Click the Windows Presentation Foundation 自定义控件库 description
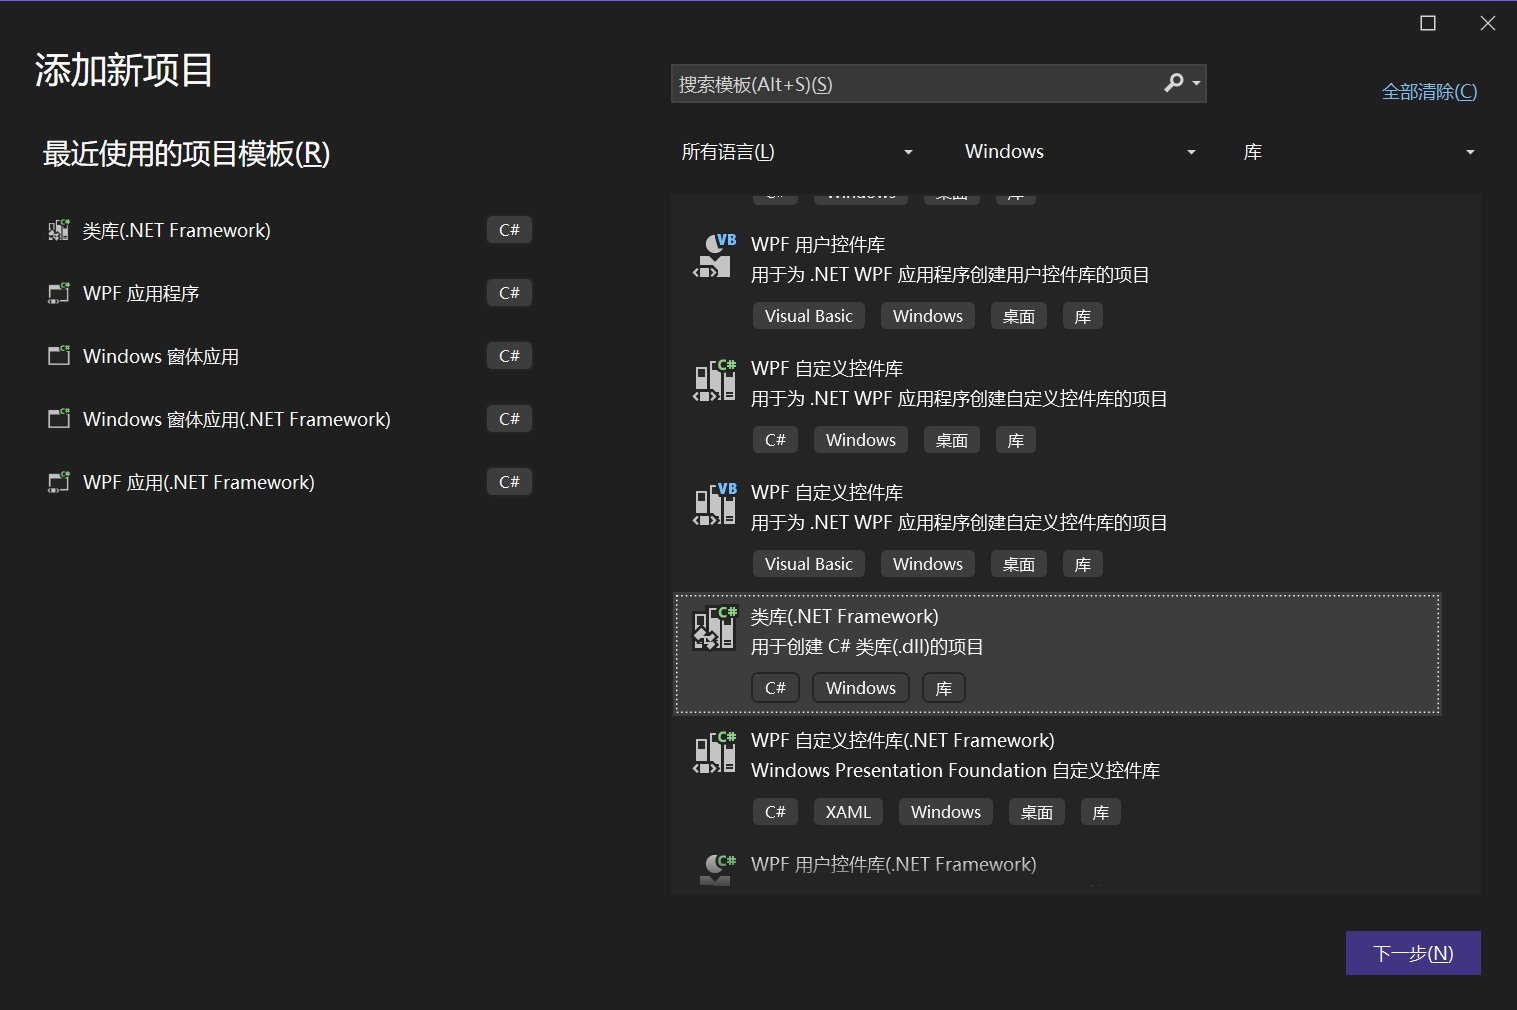 click(956, 771)
